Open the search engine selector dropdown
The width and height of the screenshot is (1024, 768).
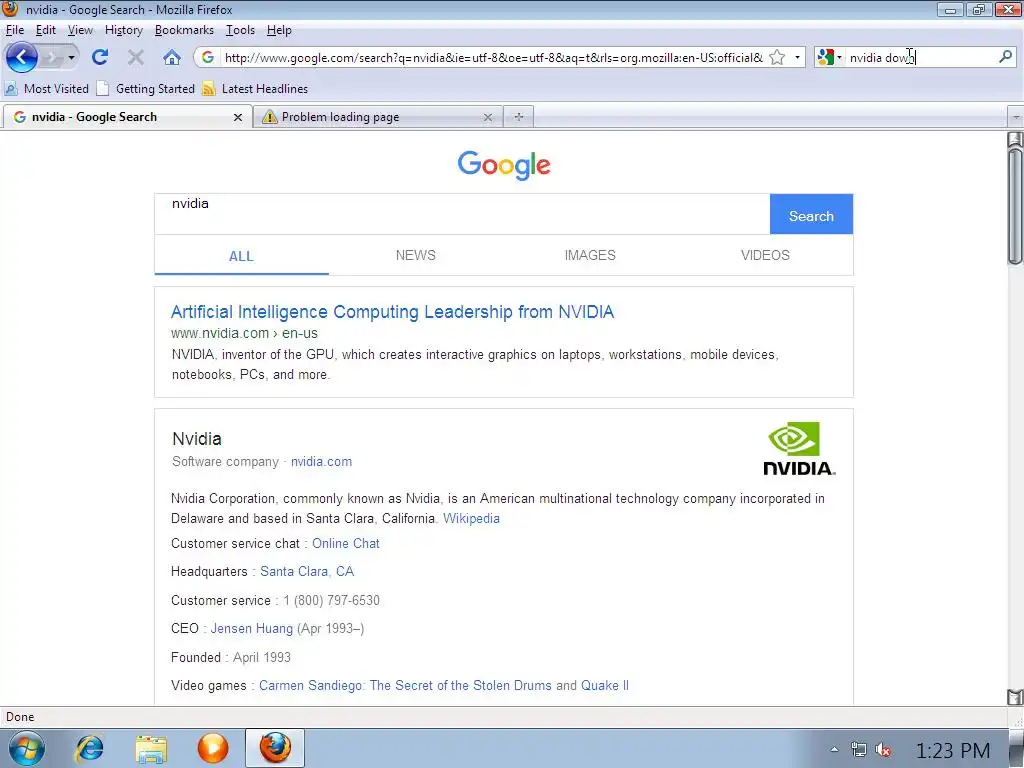(x=829, y=57)
